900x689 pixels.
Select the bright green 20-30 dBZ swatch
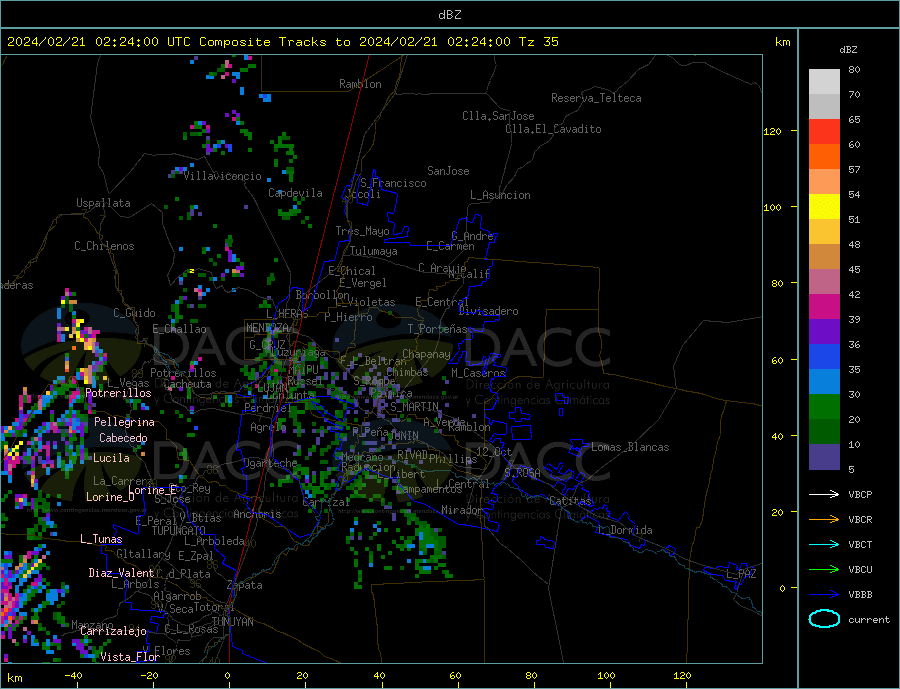(824, 407)
